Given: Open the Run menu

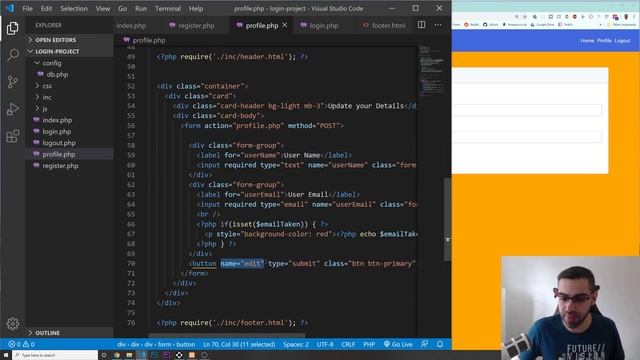Looking at the screenshot, I should point(141,8).
